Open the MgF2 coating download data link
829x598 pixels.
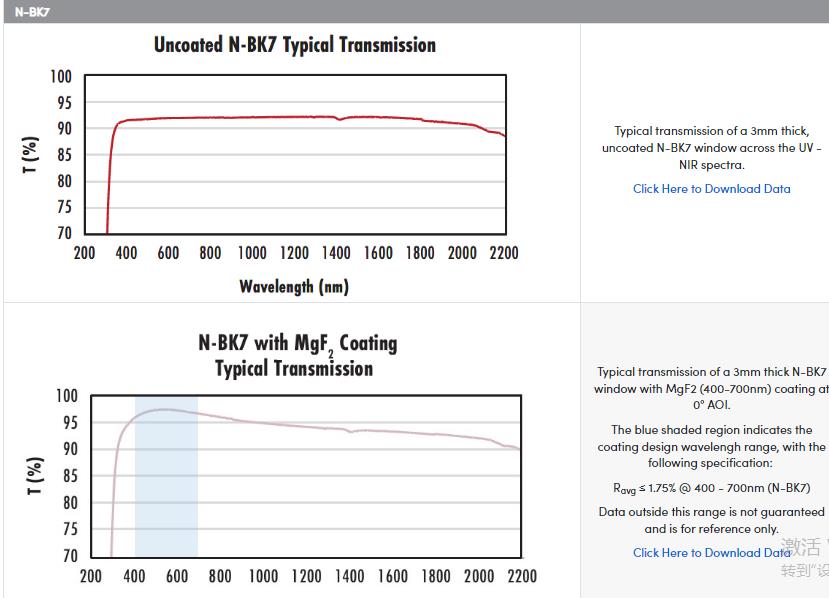point(711,553)
